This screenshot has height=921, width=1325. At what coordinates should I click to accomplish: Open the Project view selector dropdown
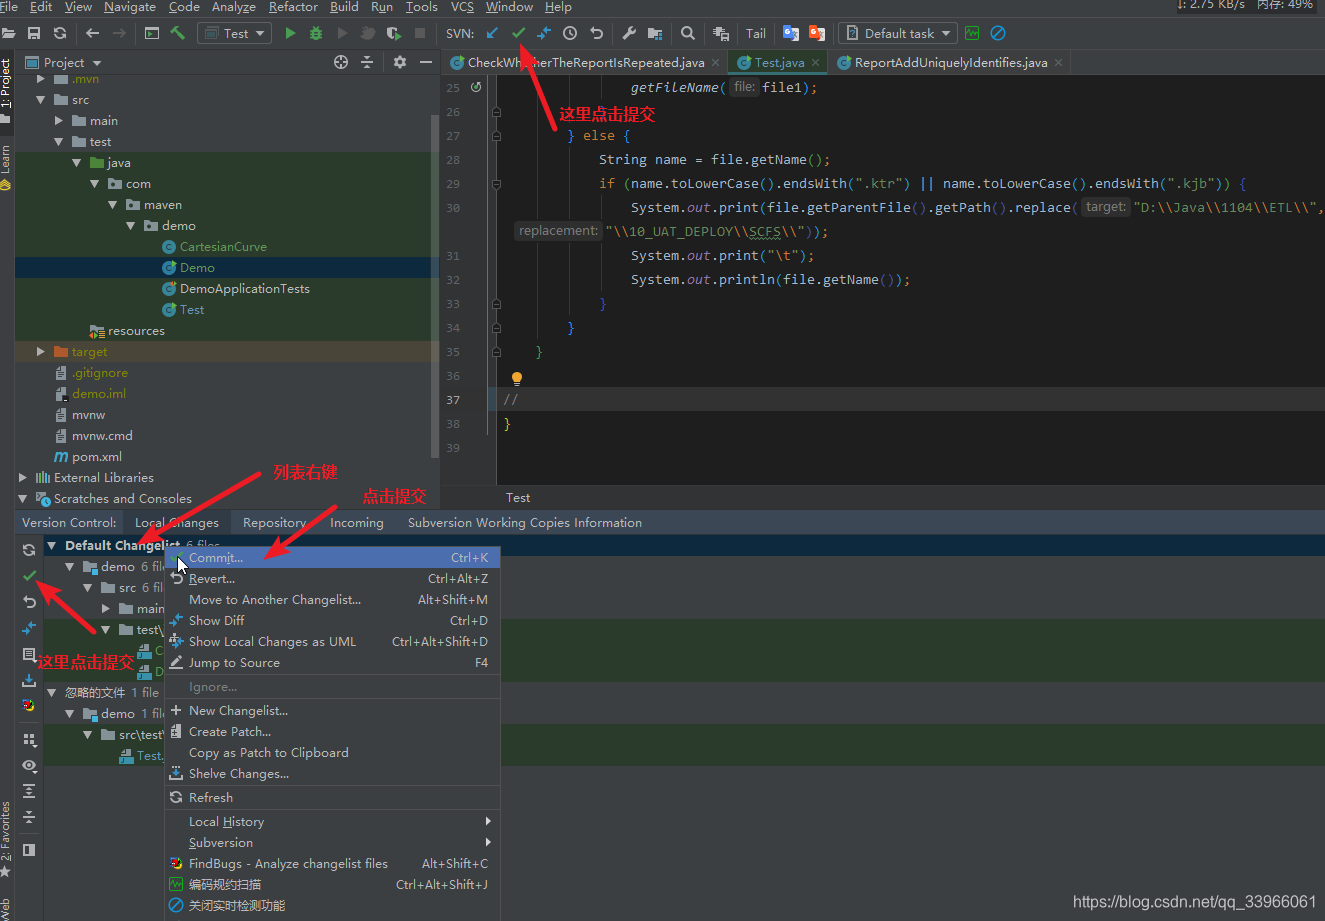tap(64, 62)
